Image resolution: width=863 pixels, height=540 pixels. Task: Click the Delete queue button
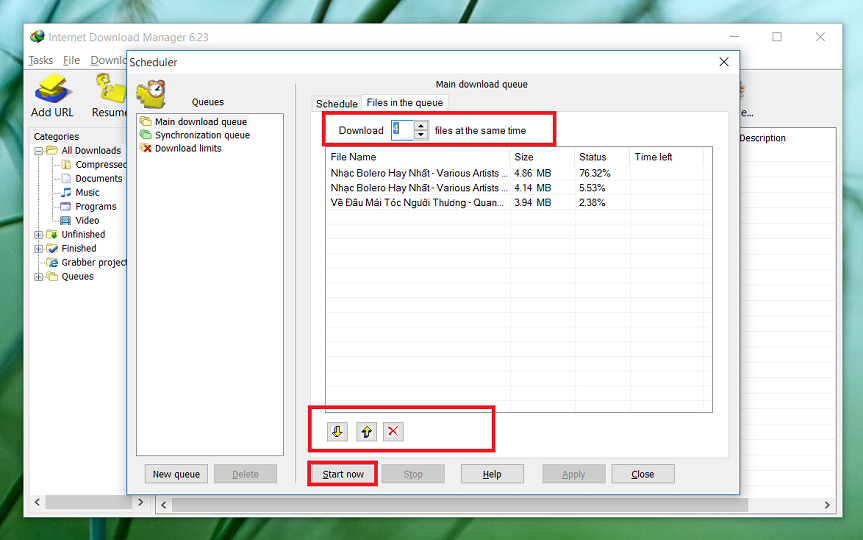coord(245,474)
